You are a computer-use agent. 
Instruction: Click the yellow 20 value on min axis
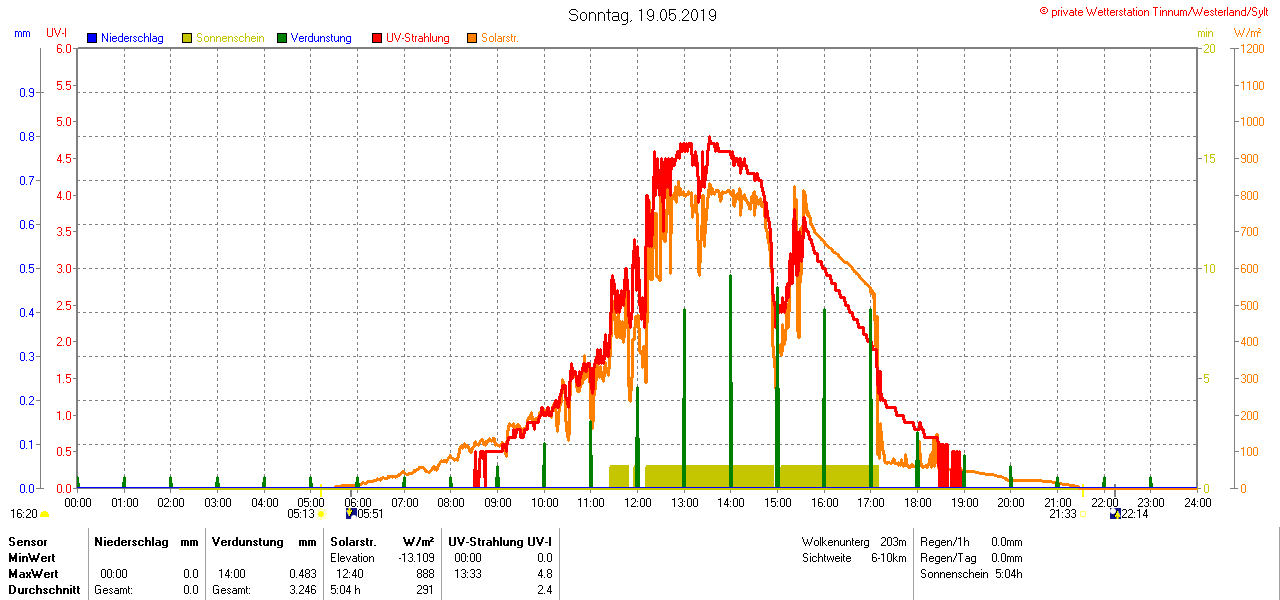1208,48
